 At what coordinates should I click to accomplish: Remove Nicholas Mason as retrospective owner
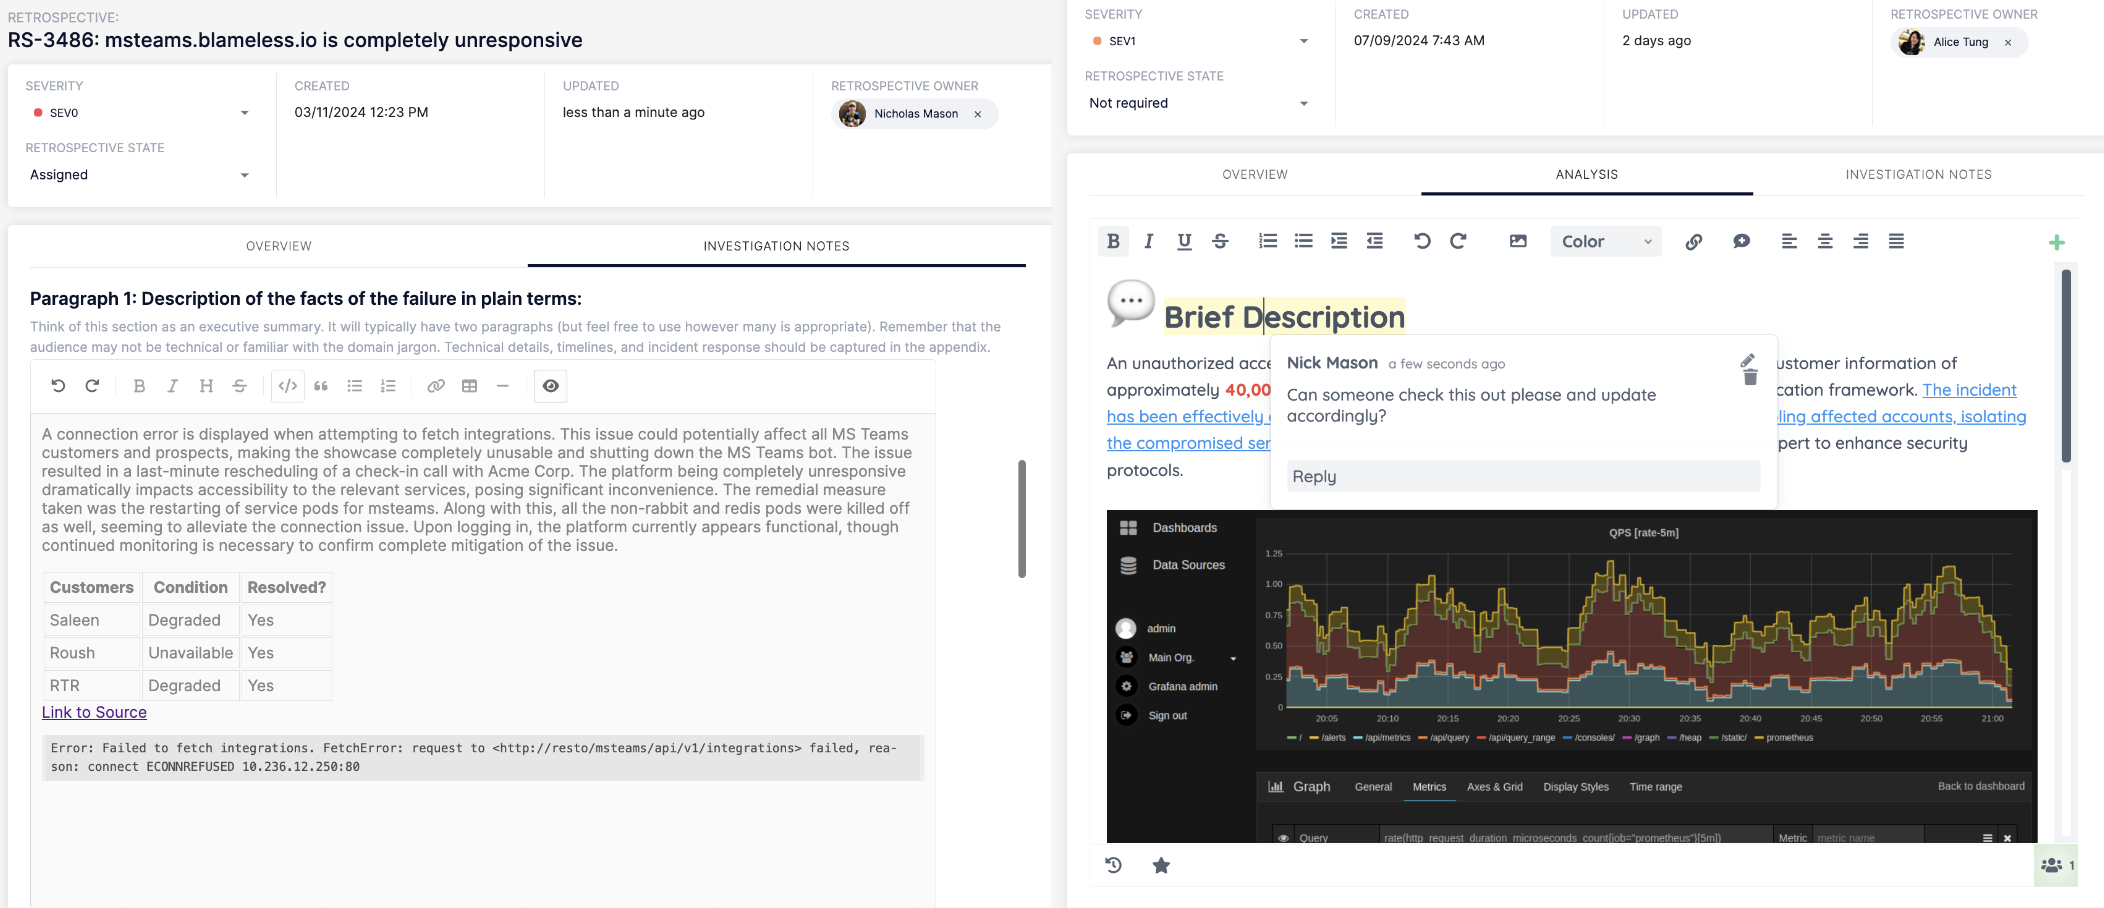point(978,114)
